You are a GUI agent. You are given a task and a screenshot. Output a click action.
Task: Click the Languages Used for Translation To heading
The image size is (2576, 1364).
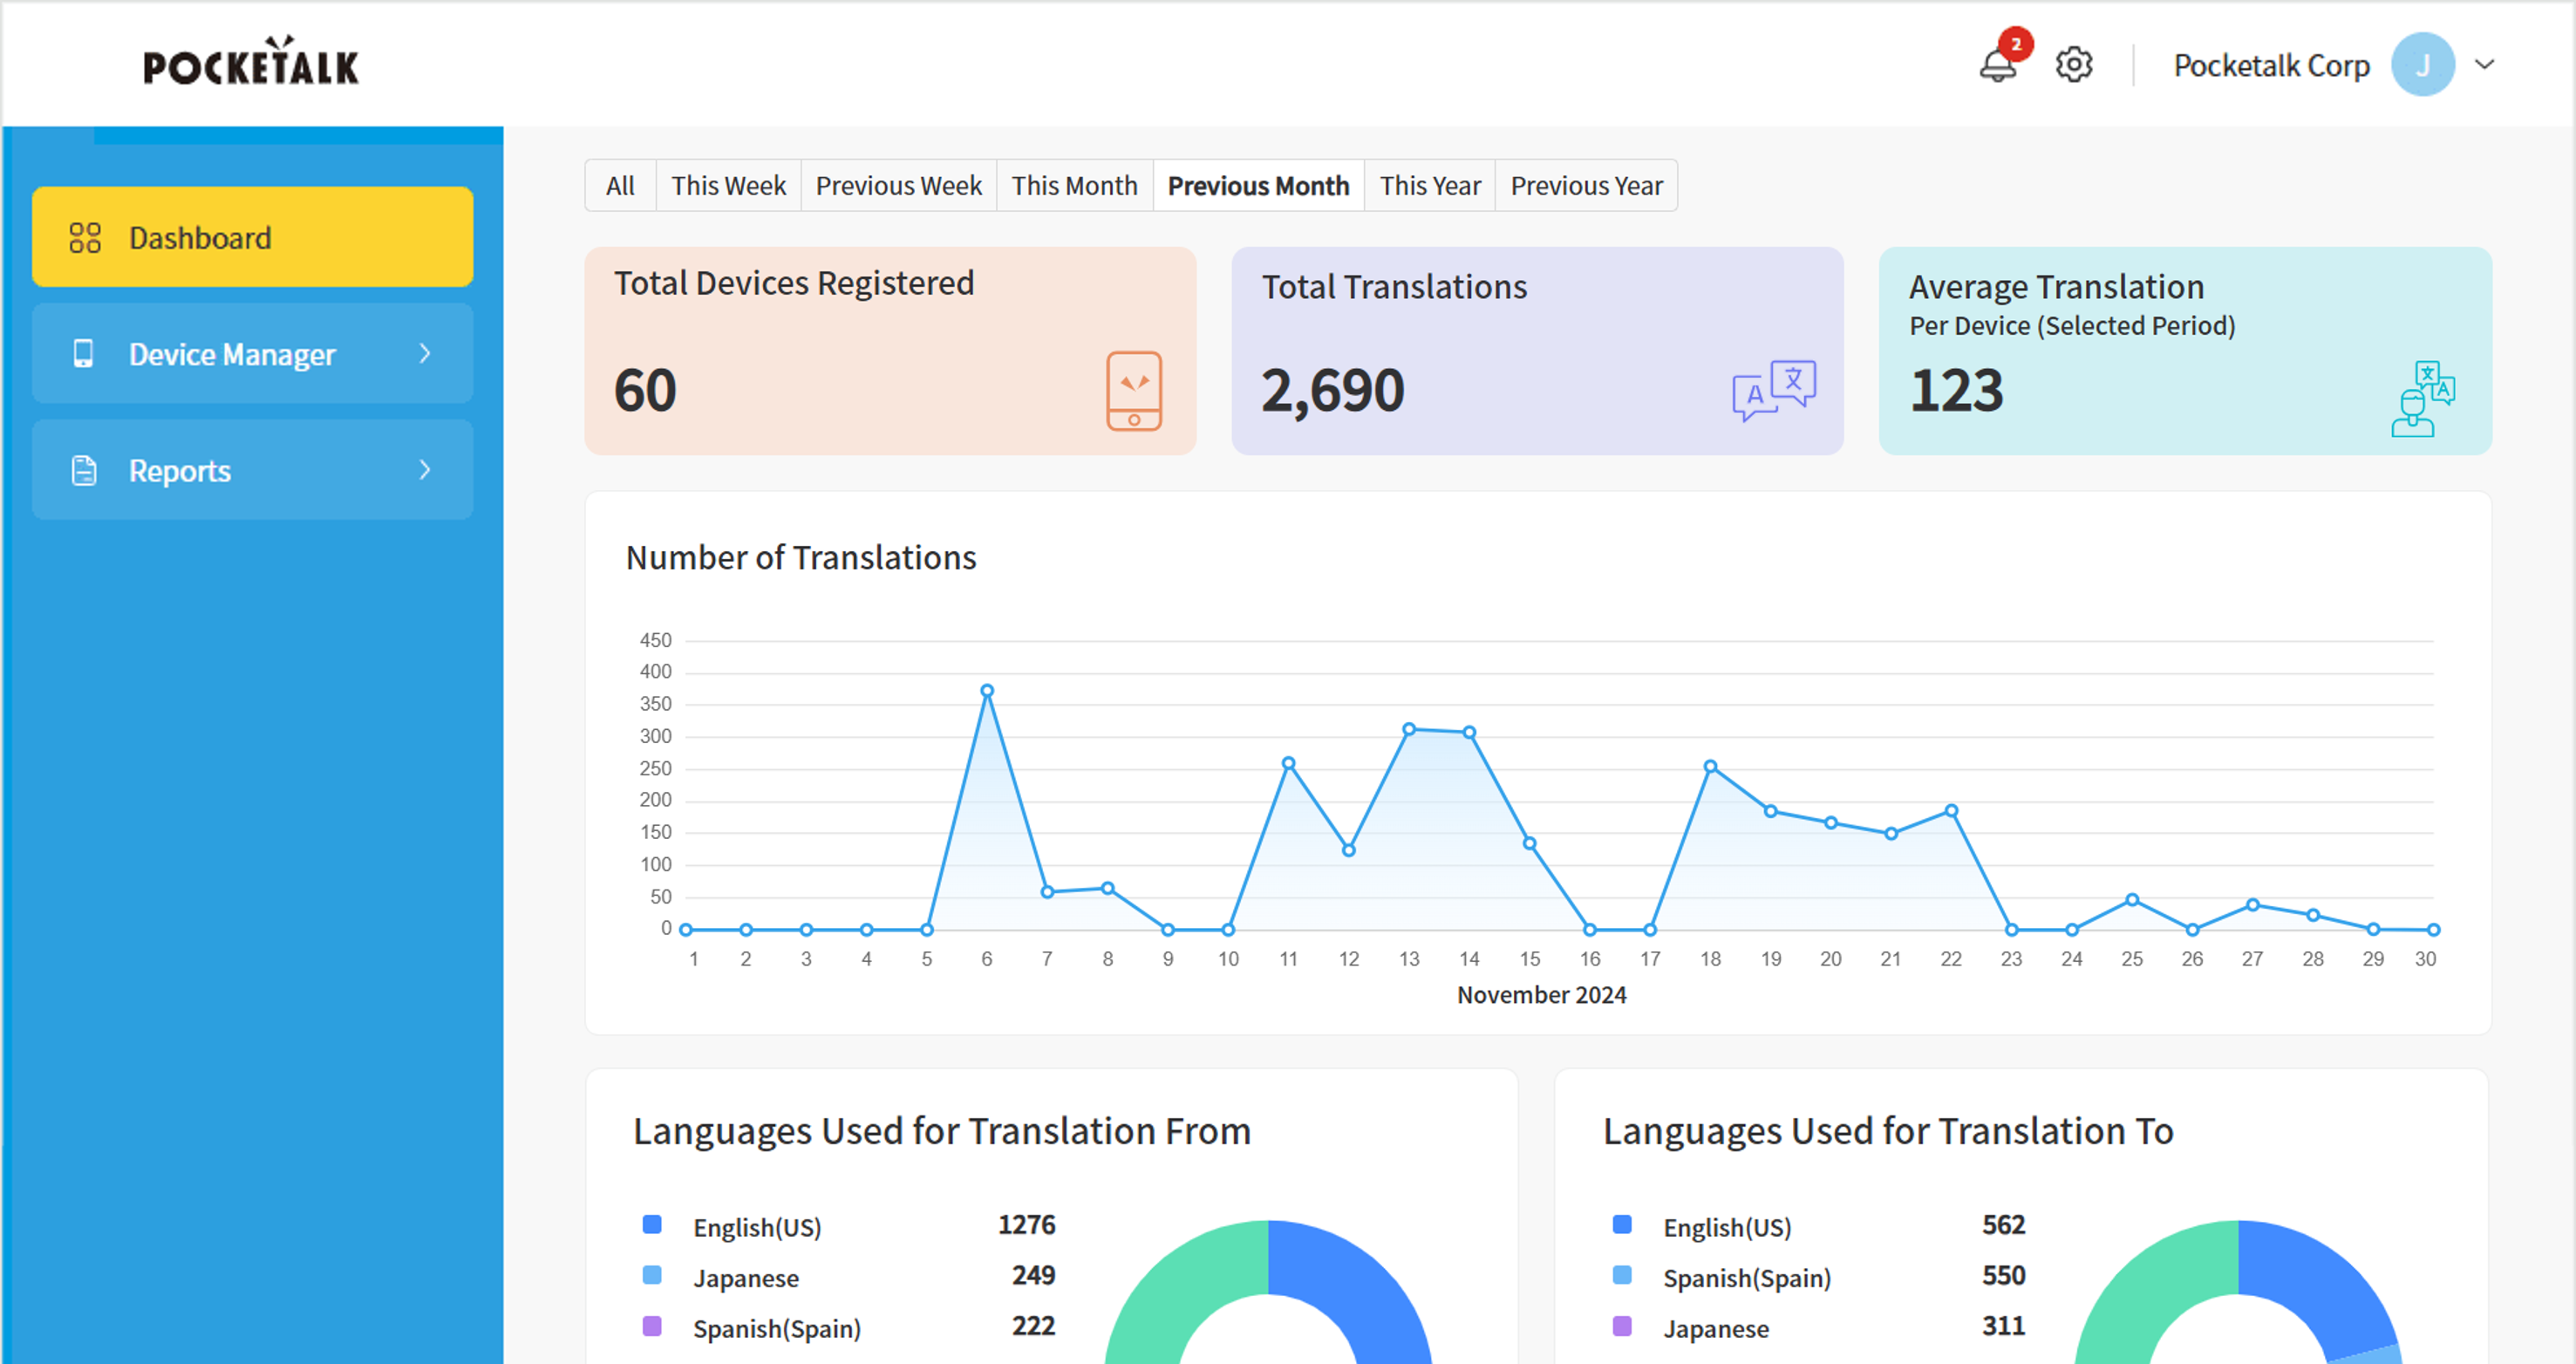click(x=1888, y=1131)
